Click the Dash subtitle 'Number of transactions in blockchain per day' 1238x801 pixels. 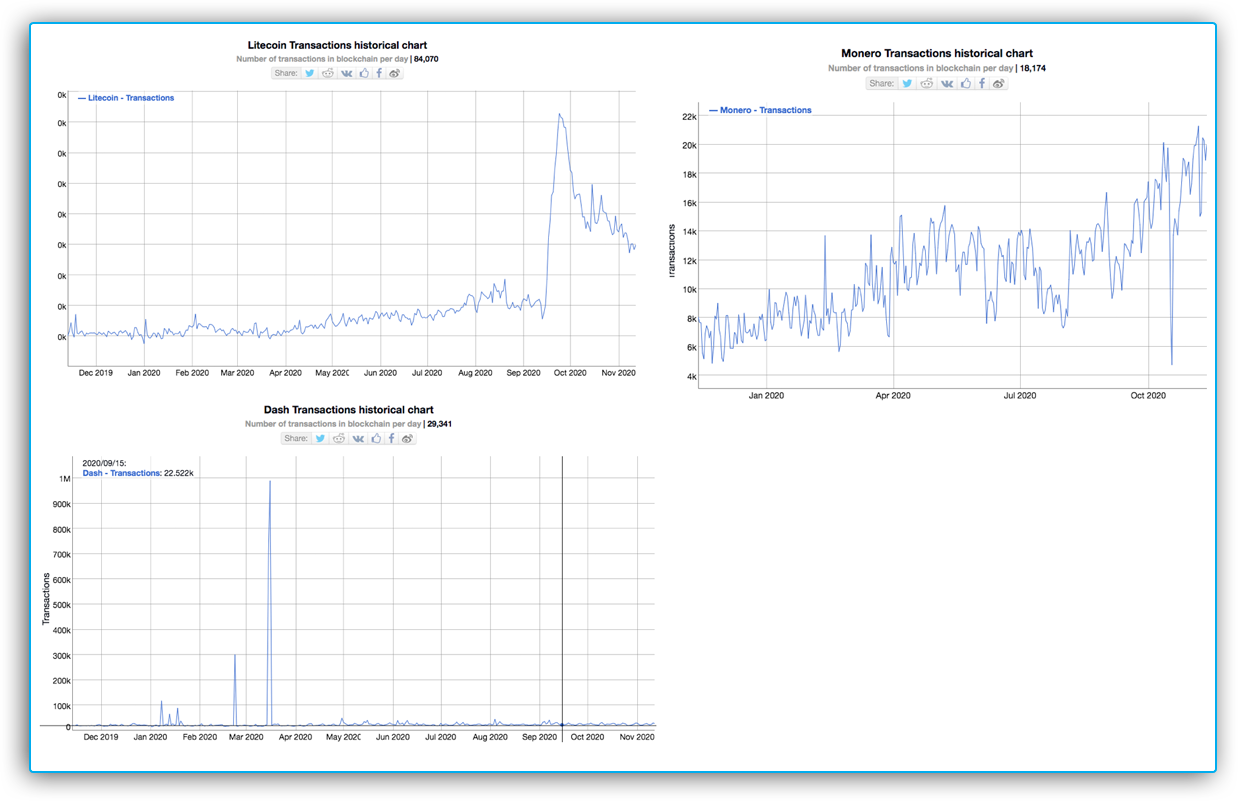pos(333,424)
